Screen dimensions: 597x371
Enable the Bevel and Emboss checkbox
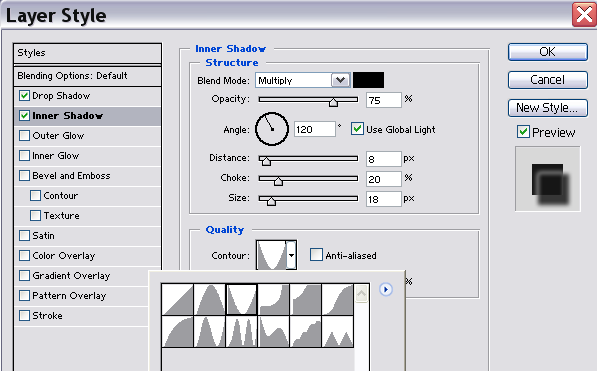click(24, 175)
